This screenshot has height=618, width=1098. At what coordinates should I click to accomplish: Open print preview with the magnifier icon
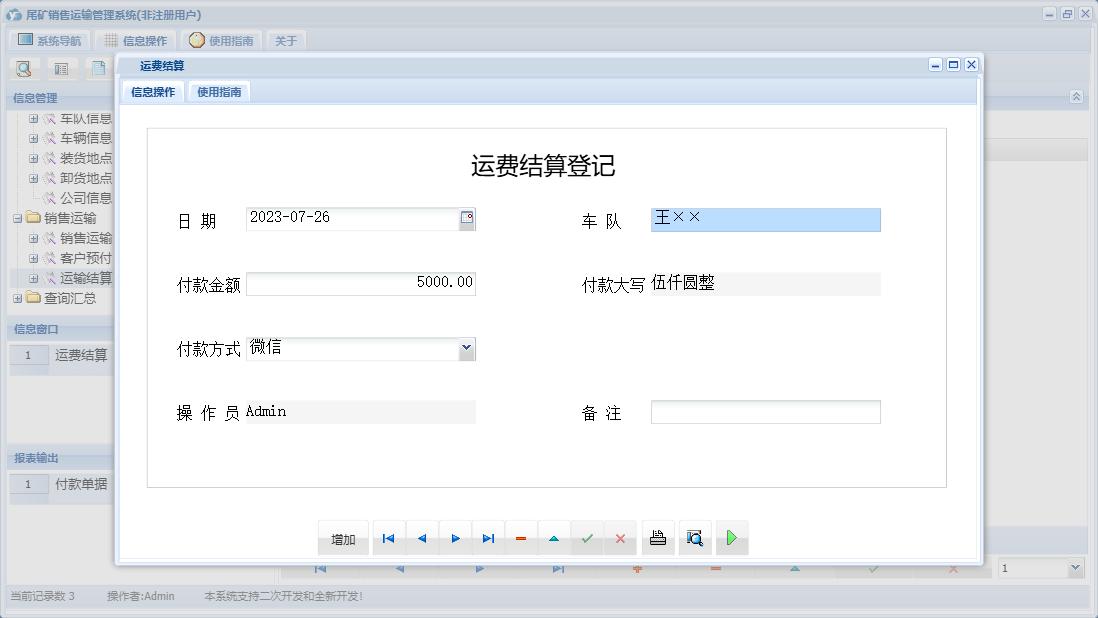[694, 538]
